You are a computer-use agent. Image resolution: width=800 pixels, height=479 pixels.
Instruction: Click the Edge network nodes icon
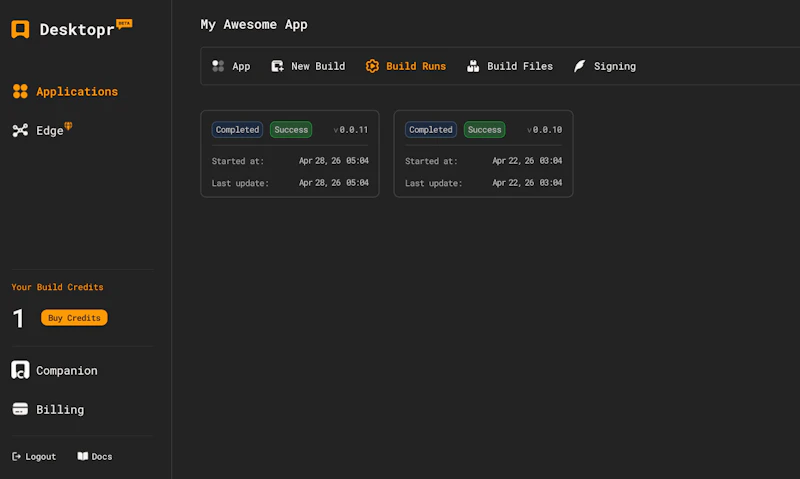tap(20, 131)
